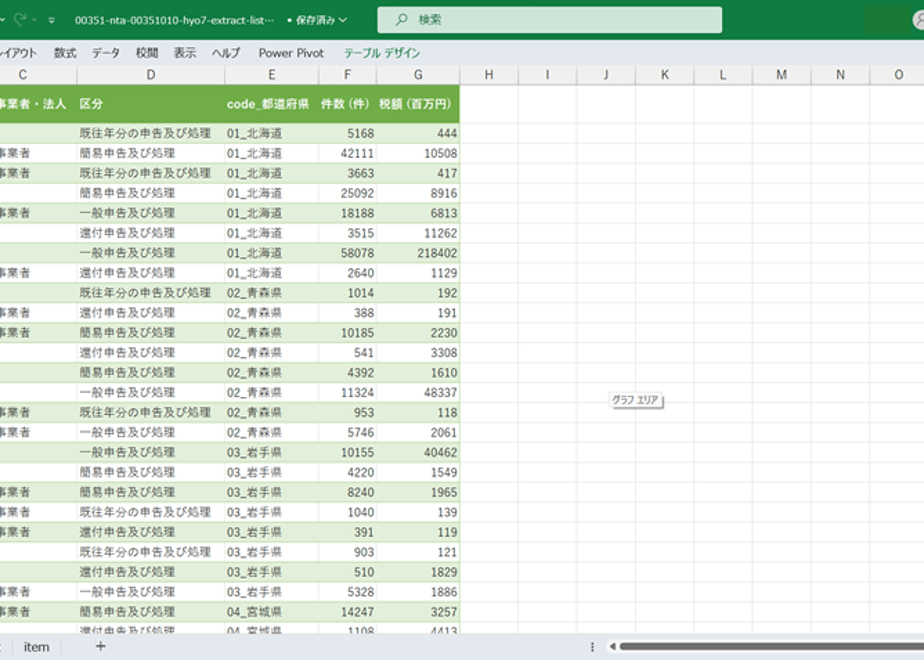Click the Redo arrow icon
This screenshot has width=924, height=660.
click(20, 19)
